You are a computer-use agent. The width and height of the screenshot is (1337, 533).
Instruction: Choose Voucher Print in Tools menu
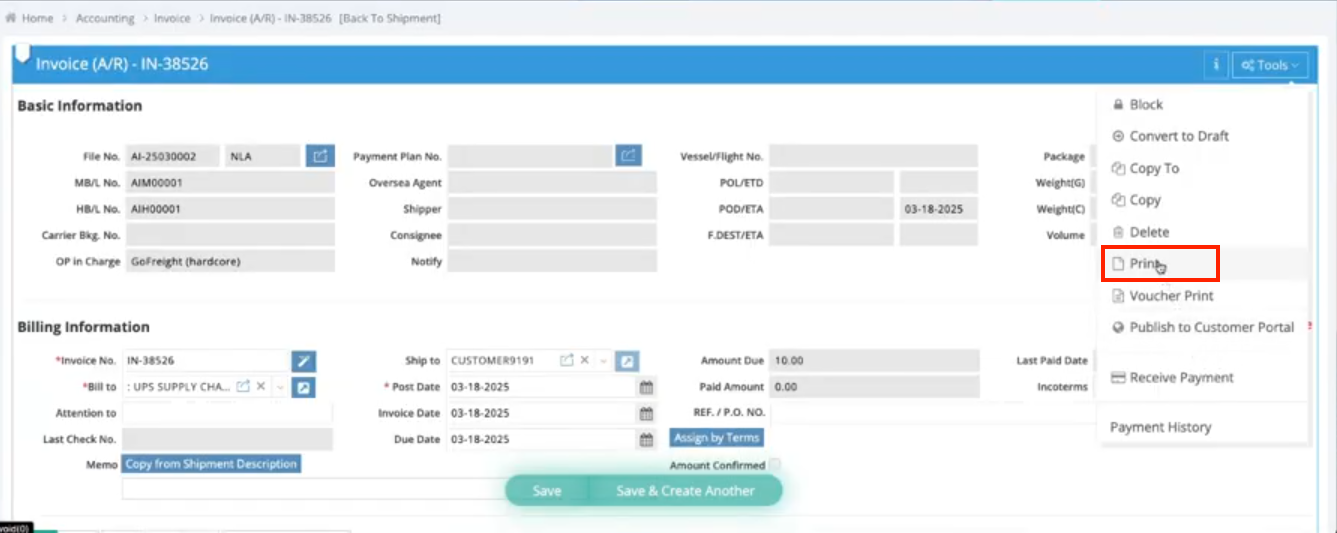[1171, 296]
